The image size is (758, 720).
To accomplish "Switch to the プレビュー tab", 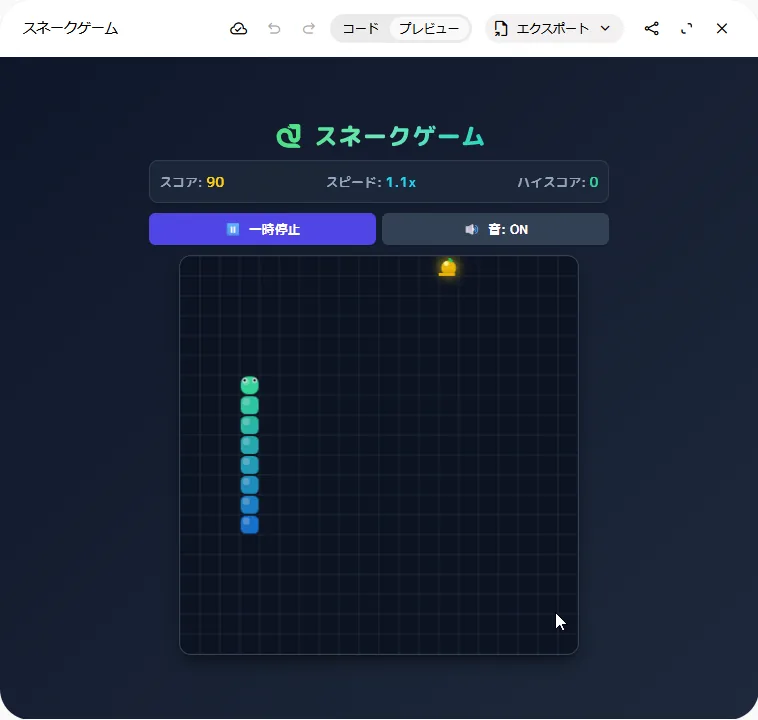I will [429, 29].
